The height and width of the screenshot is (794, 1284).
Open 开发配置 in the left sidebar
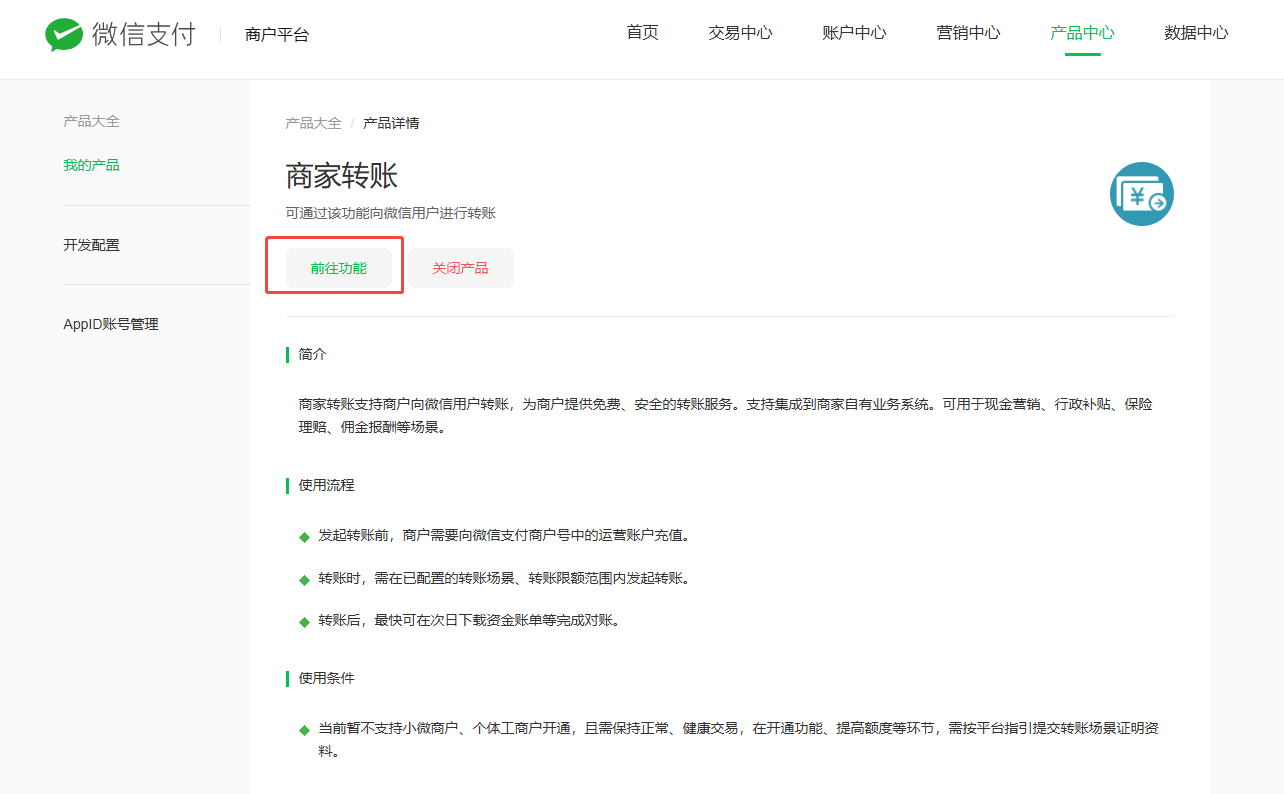click(x=91, y=245)
